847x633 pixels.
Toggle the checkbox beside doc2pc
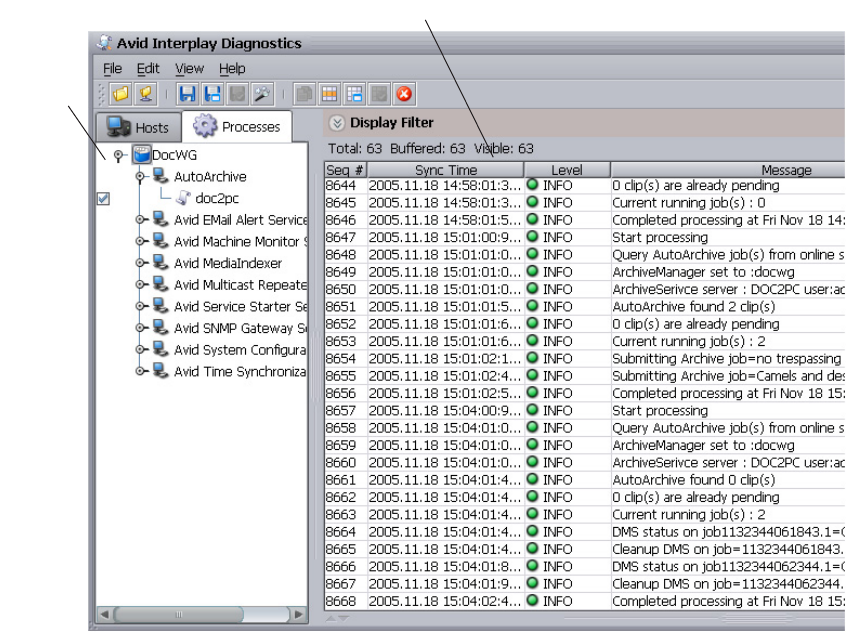pos(103,198)
